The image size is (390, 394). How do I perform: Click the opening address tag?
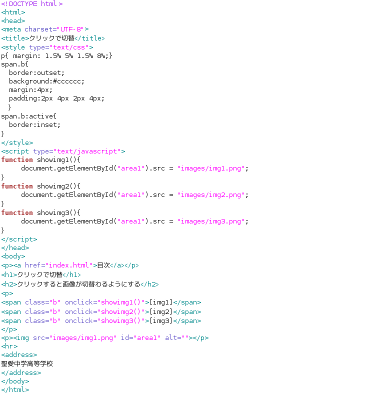19,355
